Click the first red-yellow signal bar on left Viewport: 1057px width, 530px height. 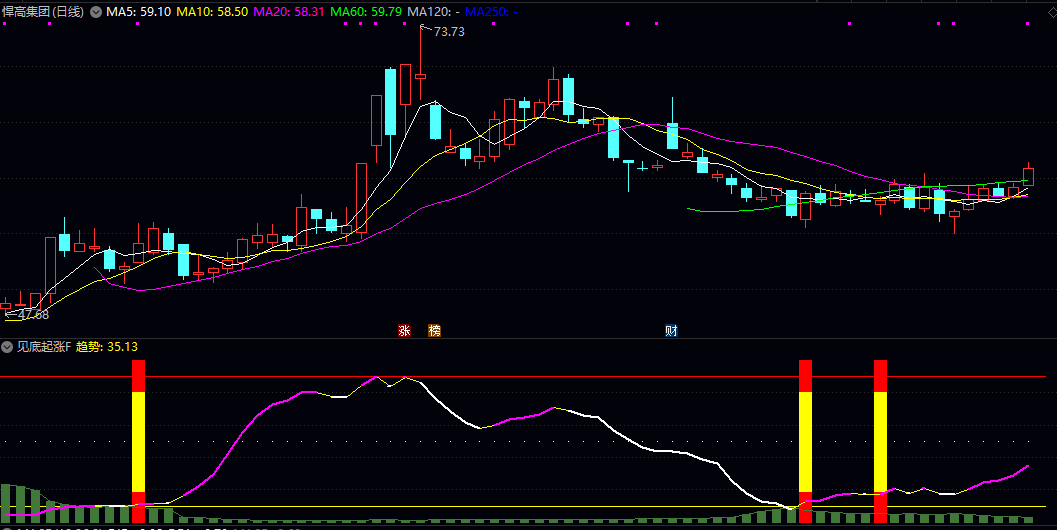(x=139, y=440)
